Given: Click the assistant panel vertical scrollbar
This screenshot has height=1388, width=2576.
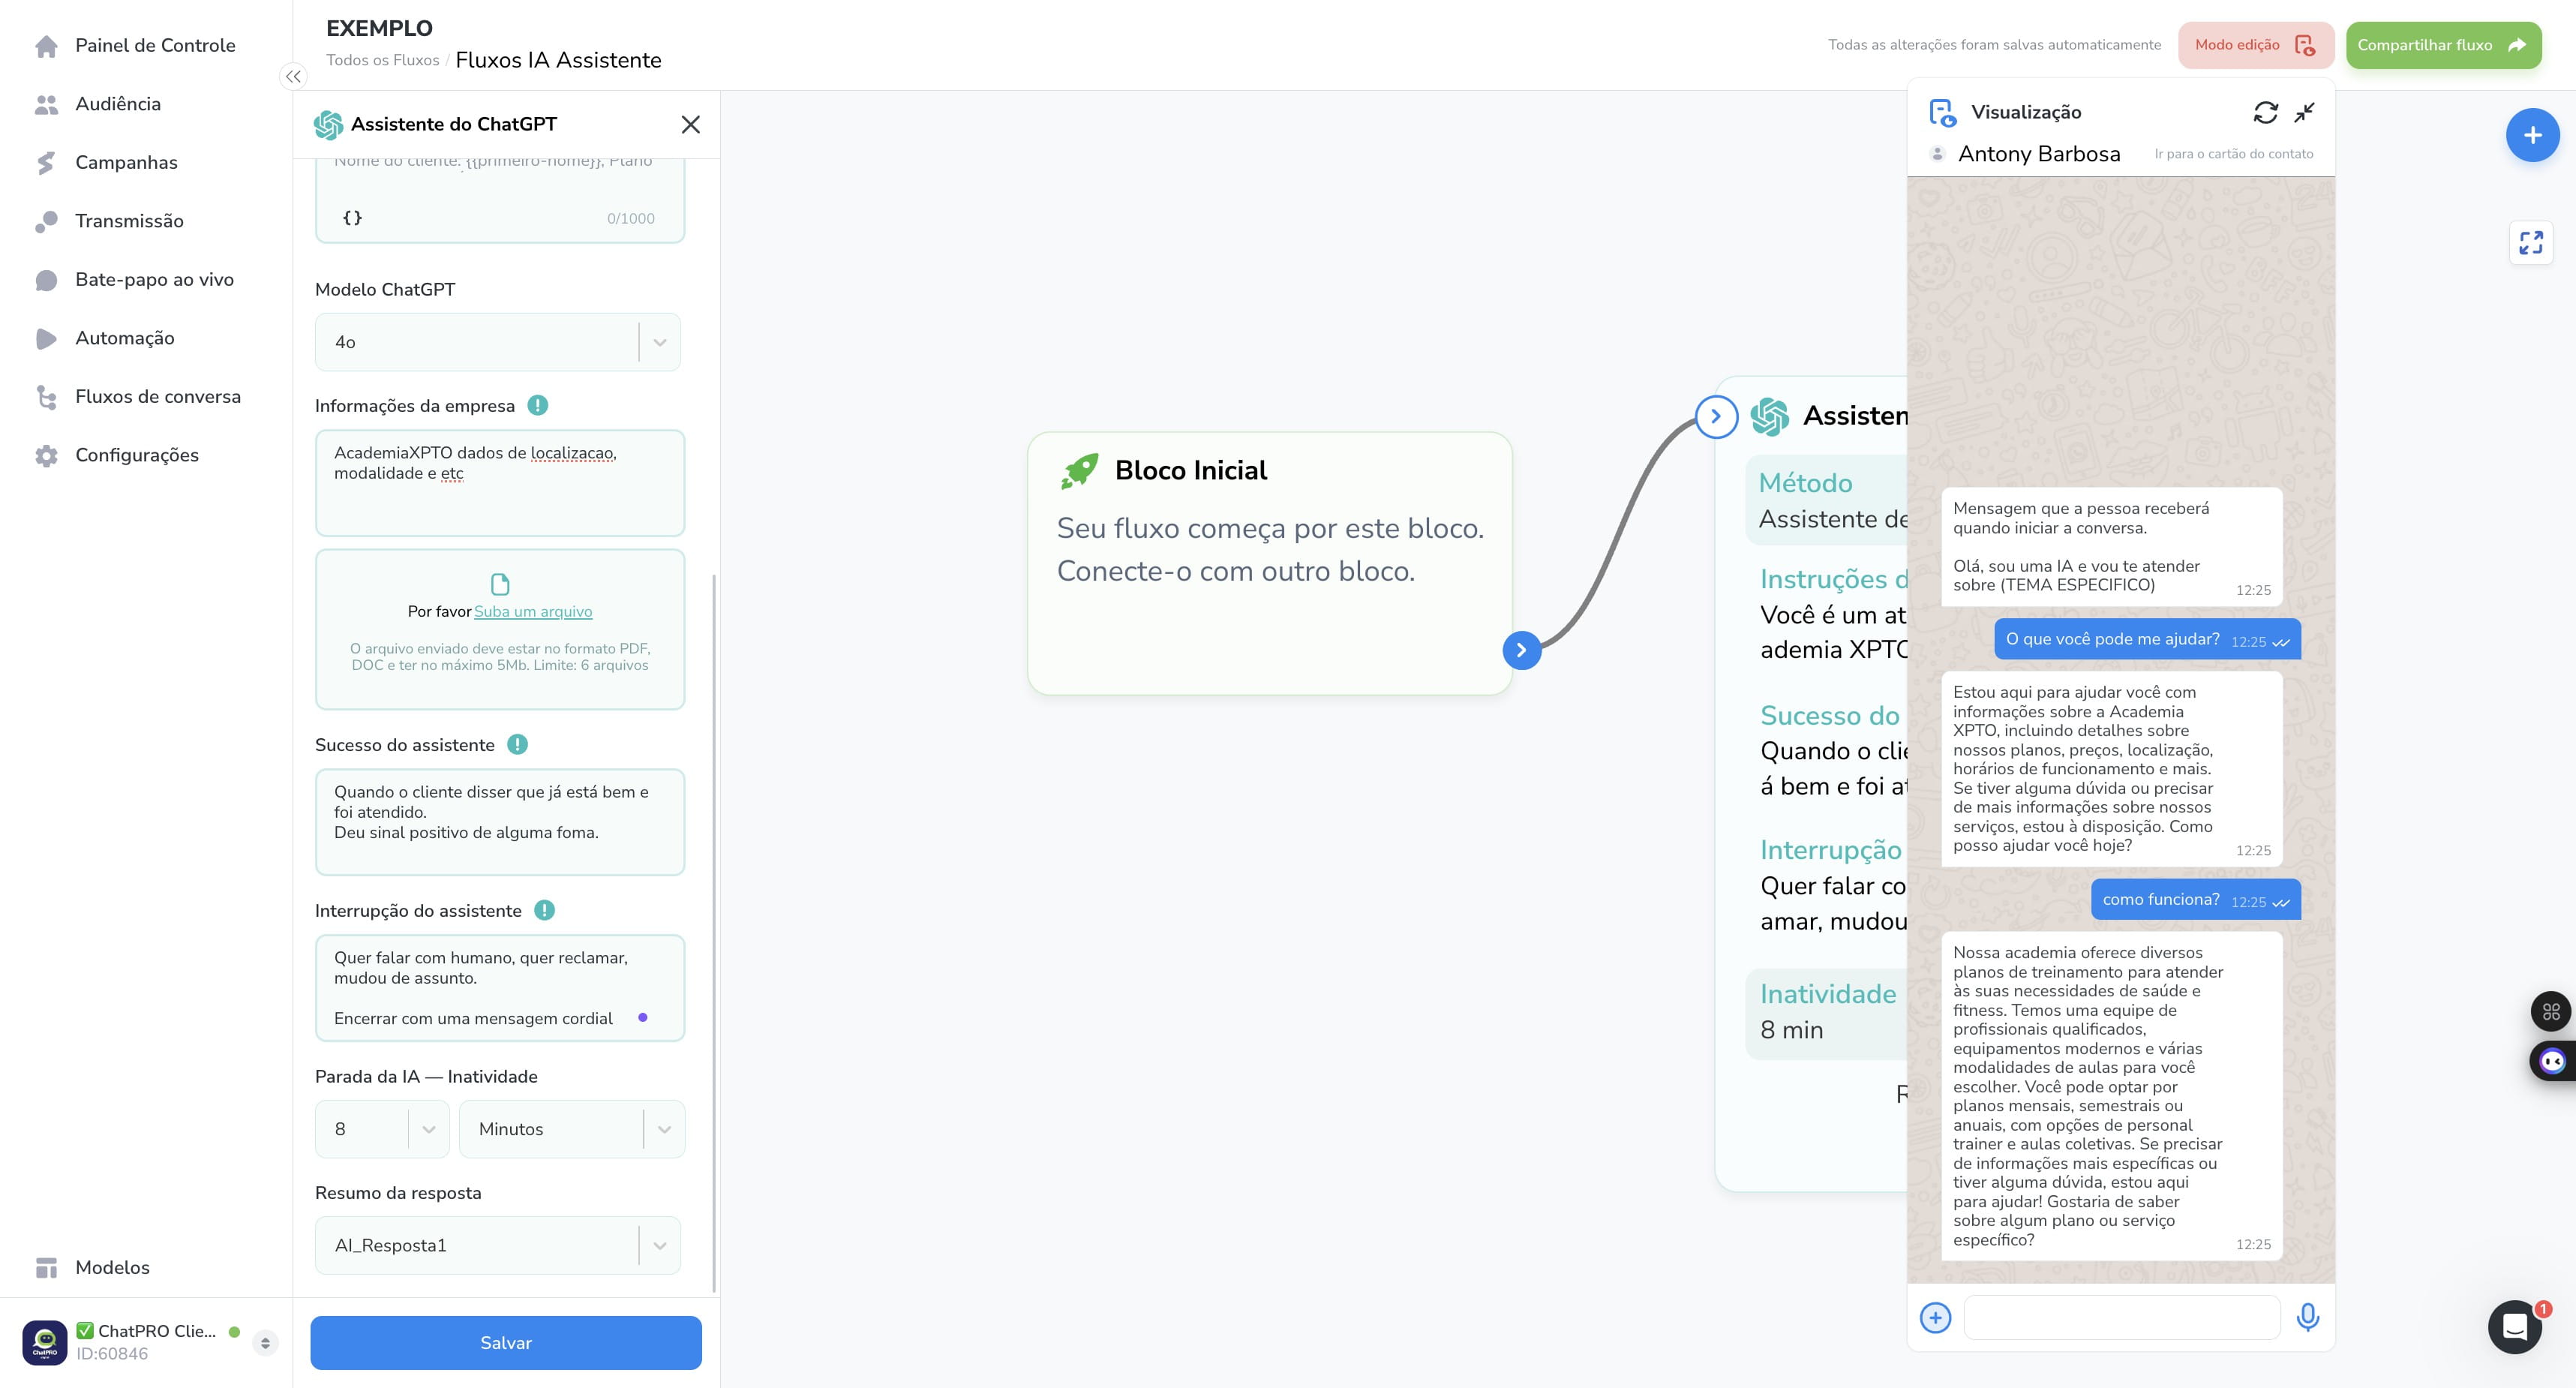Looking at the screenshot, I should point(714,933).
